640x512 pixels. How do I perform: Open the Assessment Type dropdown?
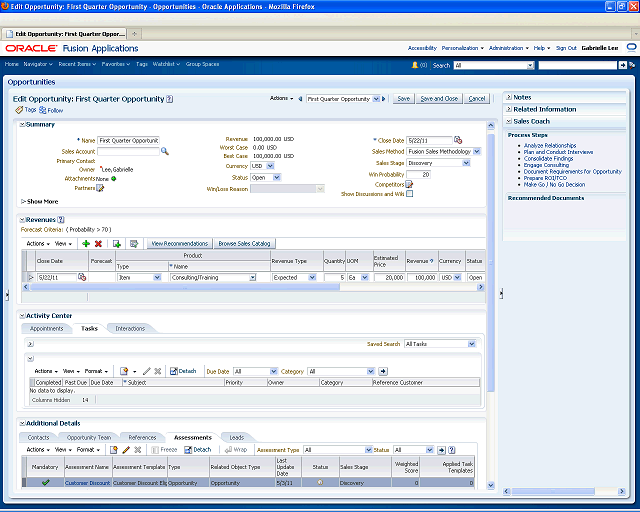click(369, 450)
